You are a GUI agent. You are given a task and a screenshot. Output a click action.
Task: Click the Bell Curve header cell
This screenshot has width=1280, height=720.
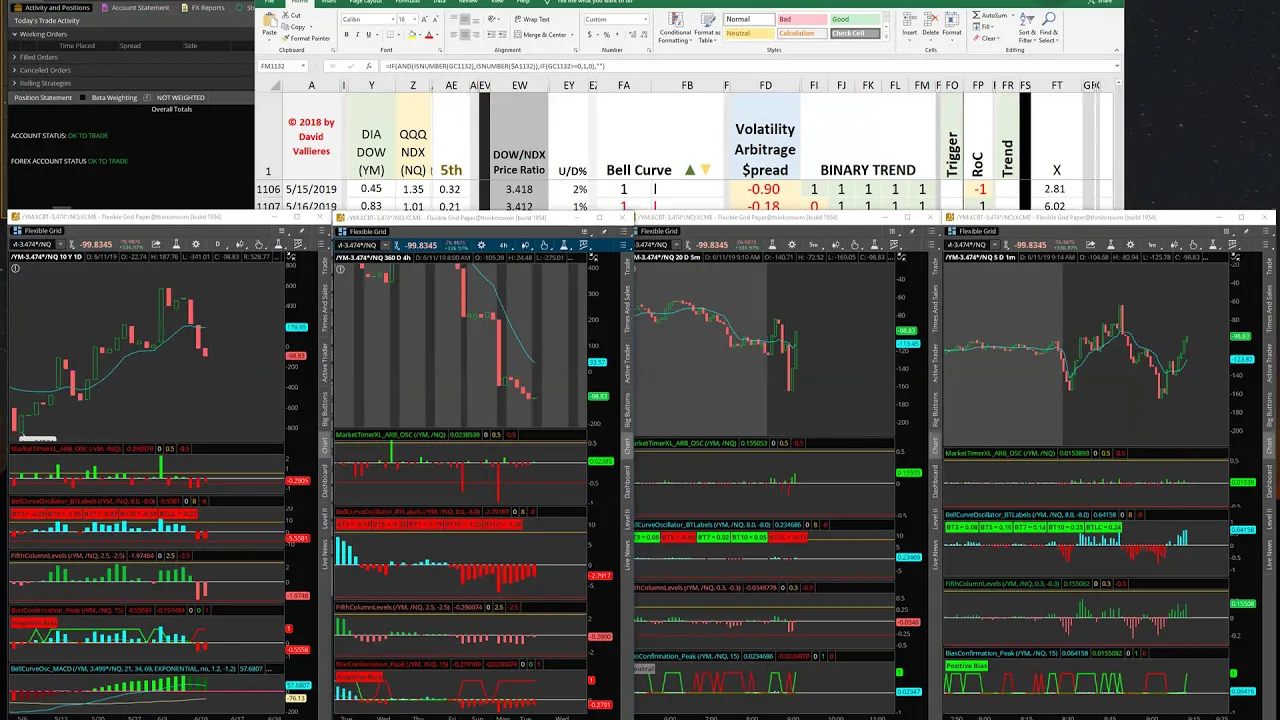point(639,170)
